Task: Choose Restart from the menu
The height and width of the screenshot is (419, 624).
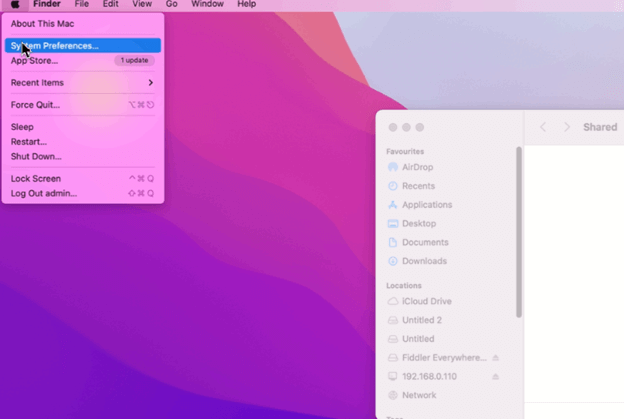Action: 83,142
